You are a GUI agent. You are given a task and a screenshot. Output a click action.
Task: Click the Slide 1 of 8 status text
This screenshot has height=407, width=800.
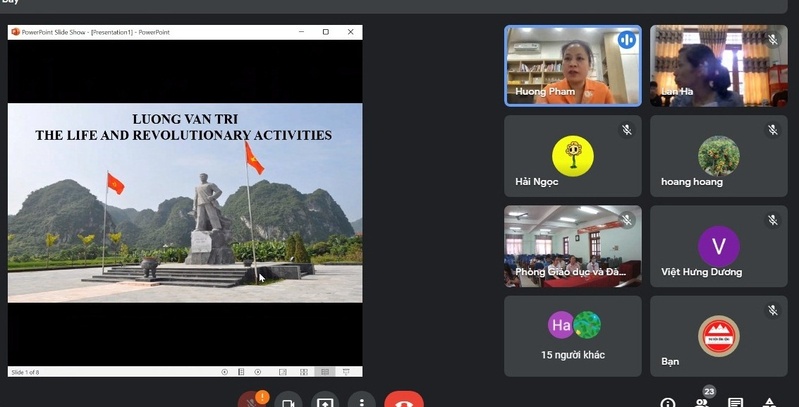[x=25, y=372]
